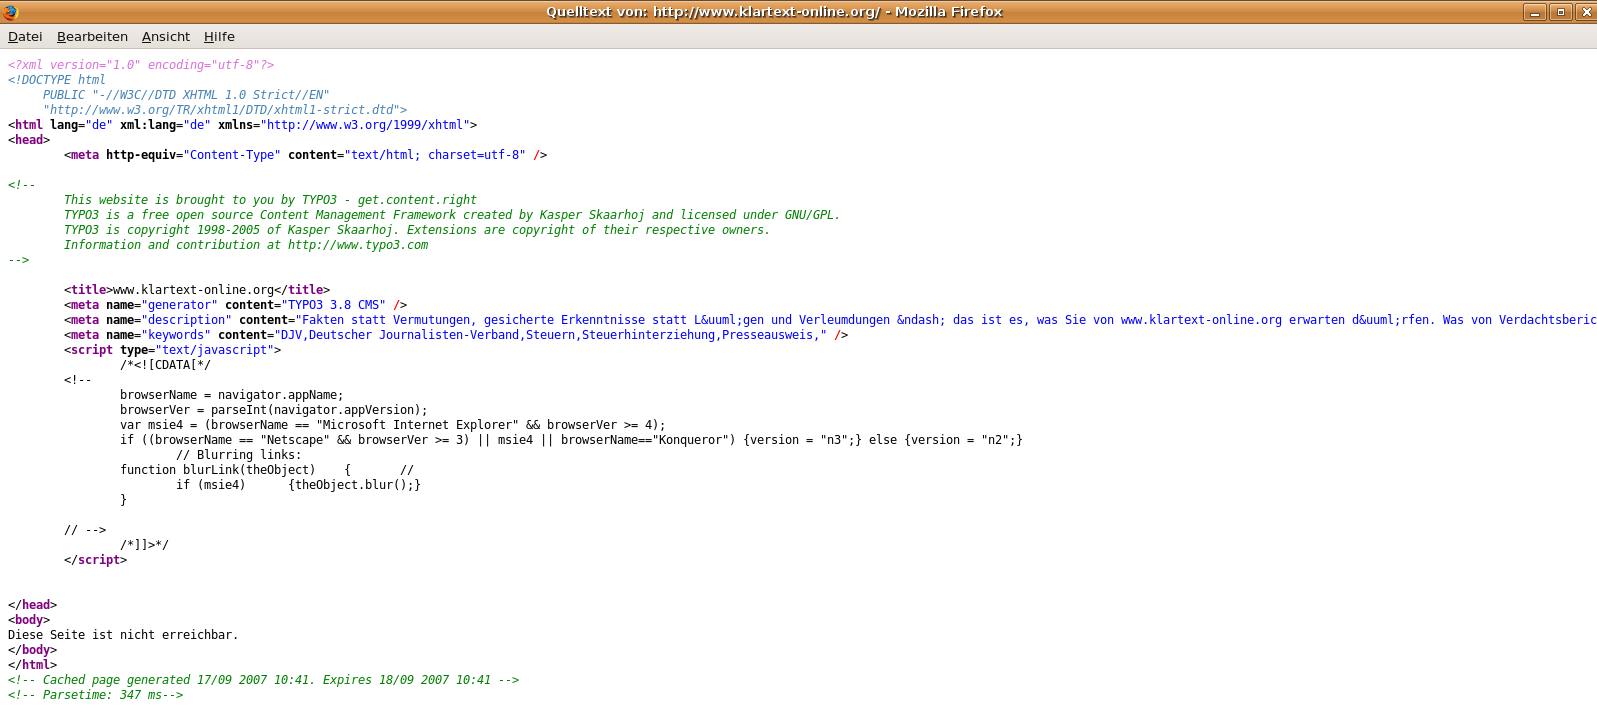Screen dimensions: 1597x724
Task: Open the Bearbeiten menu
Action: 92,36
